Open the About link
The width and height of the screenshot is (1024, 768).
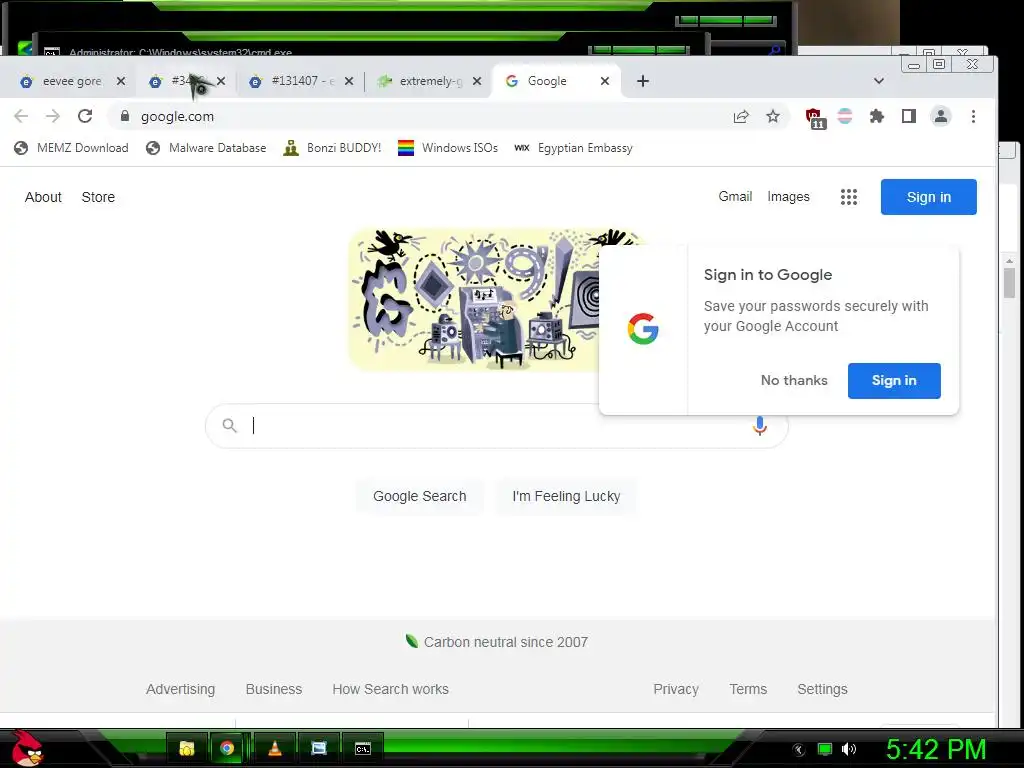click(43, 197)
